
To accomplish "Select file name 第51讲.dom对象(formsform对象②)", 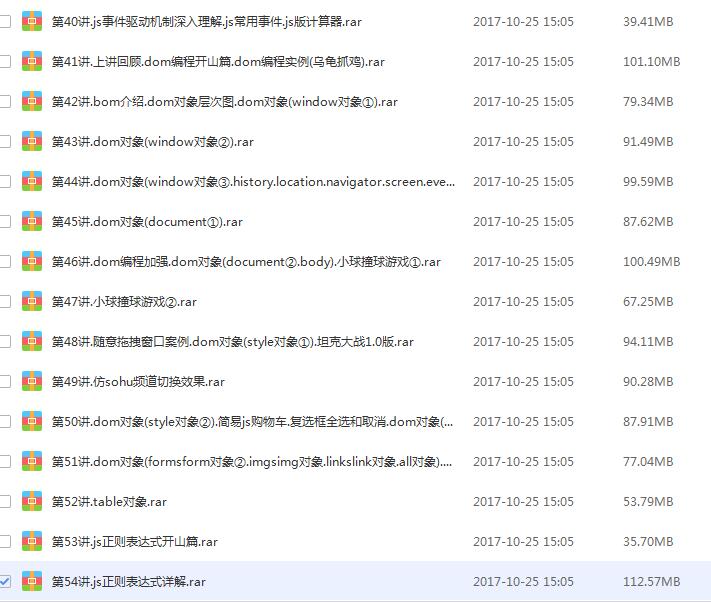I will coord(252,462).
